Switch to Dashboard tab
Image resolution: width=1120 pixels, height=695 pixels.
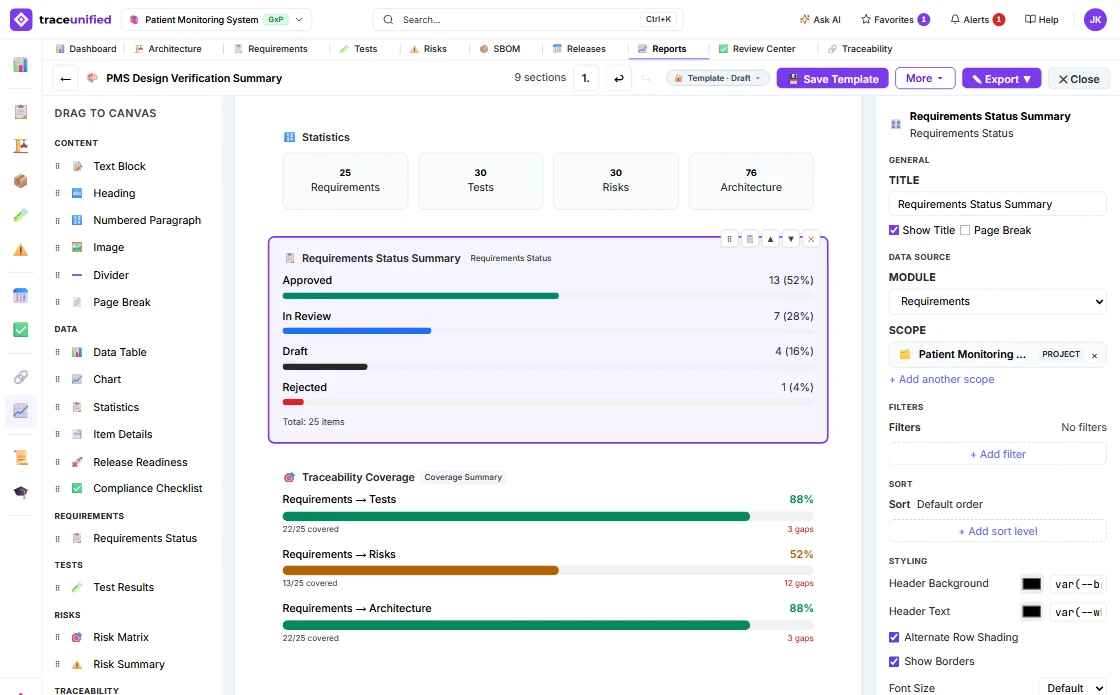86,49
